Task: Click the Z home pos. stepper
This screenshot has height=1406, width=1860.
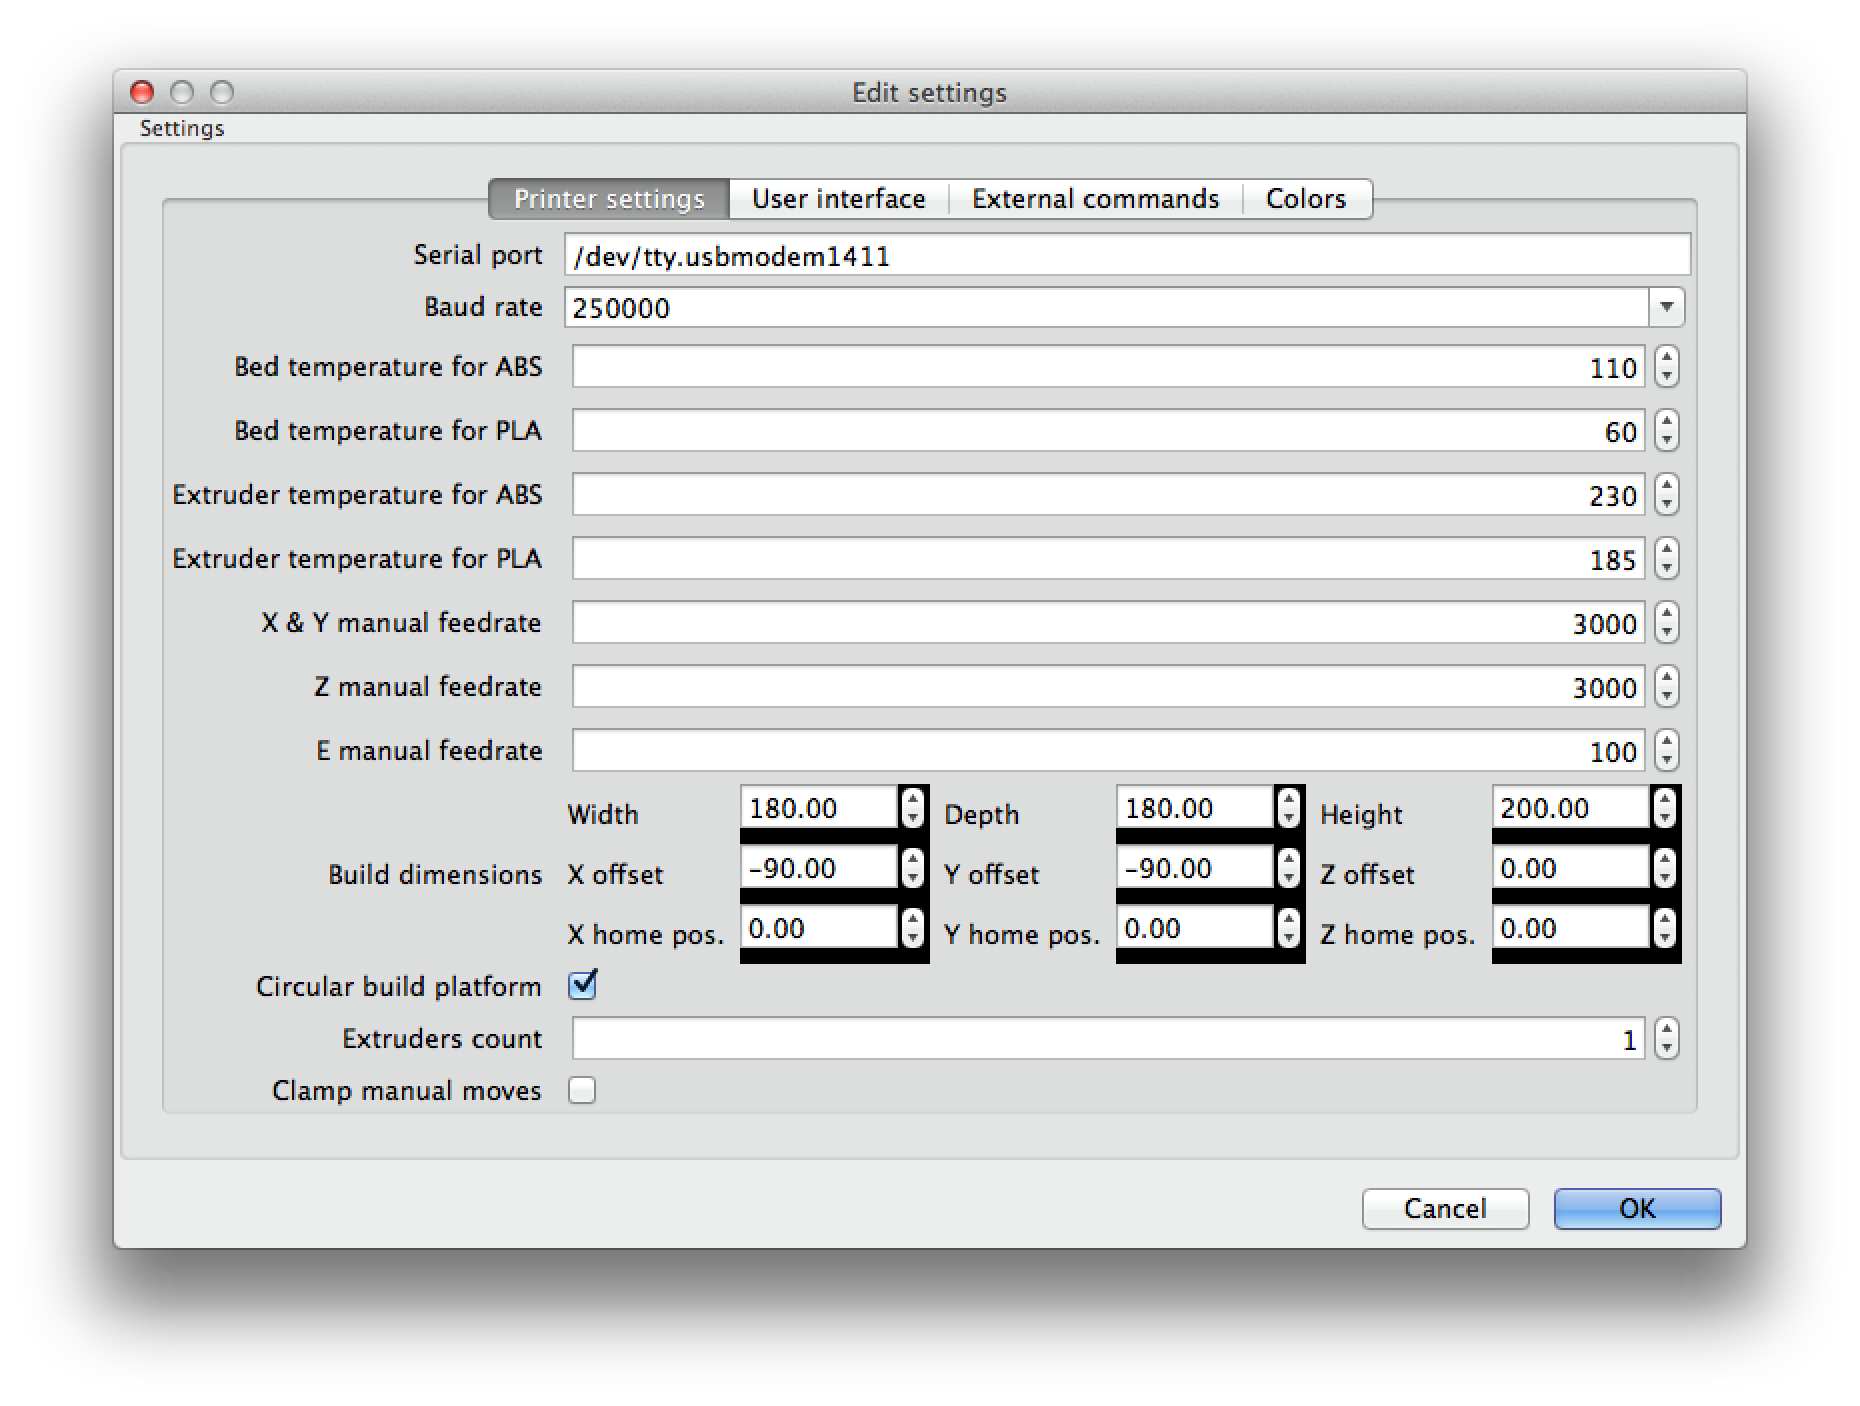Action: (x=1664, y=928)
